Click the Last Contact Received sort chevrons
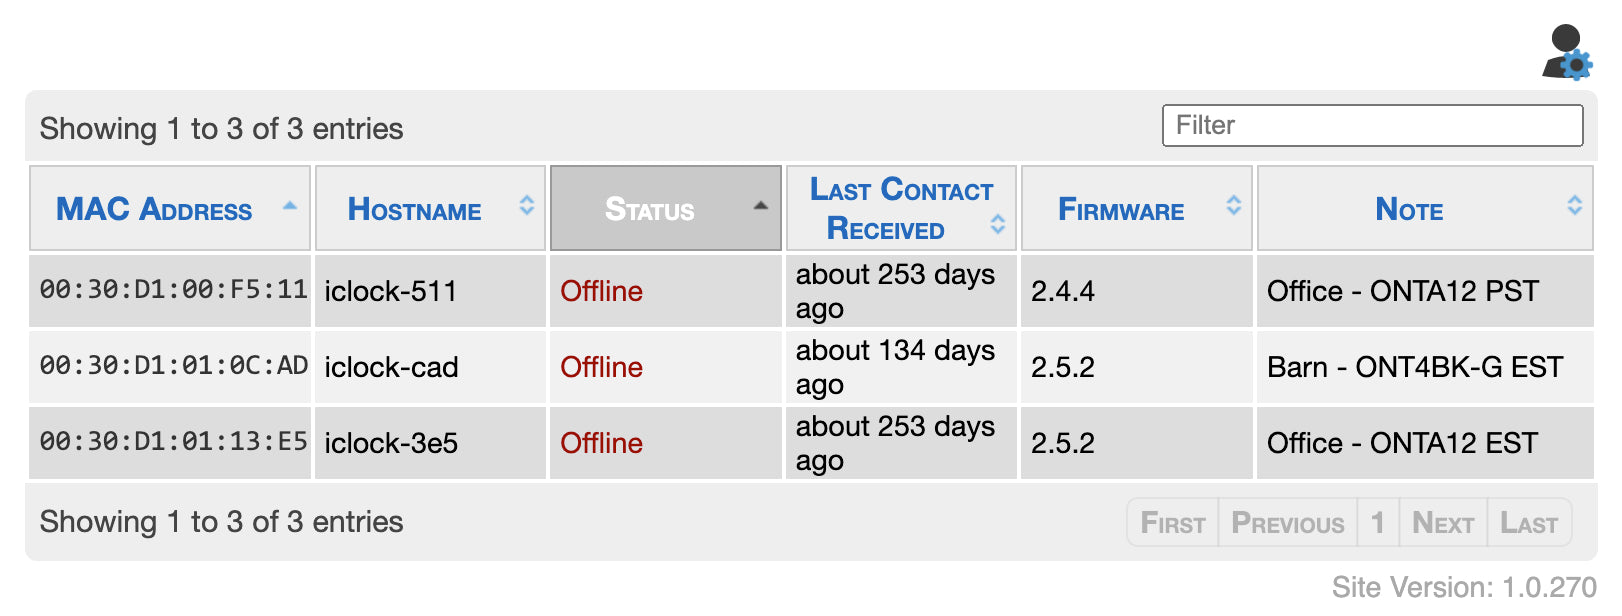This screenshot has height=616, width=1622. tap(997, 224)
